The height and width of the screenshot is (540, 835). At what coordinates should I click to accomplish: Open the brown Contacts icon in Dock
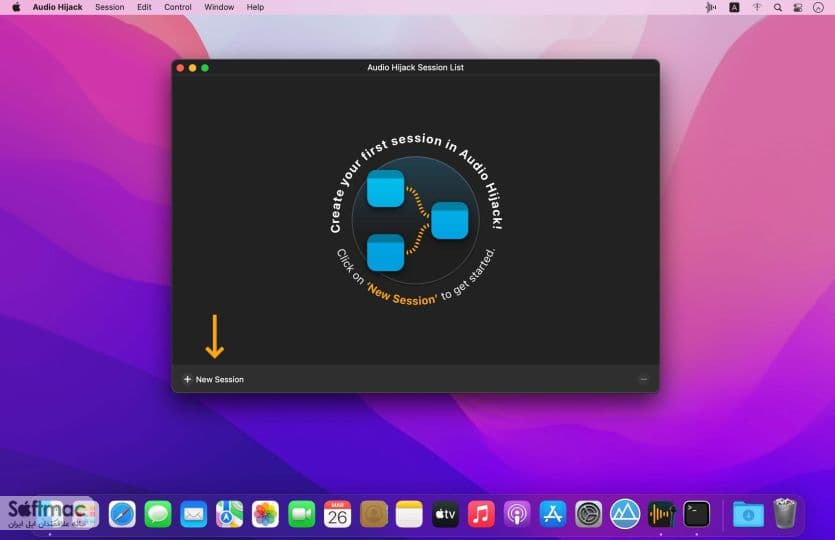pos(373,514)
